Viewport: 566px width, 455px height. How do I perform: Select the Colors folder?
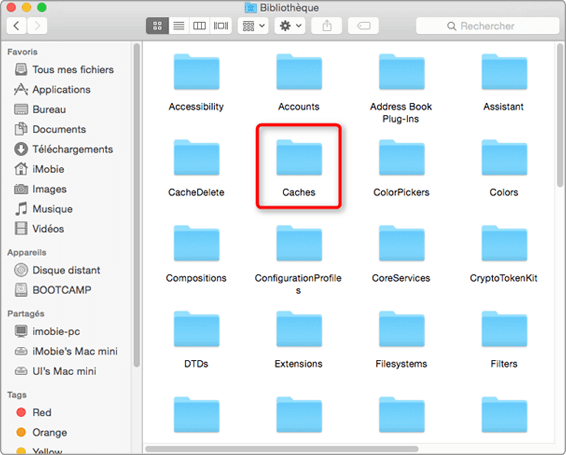[504, 168]
